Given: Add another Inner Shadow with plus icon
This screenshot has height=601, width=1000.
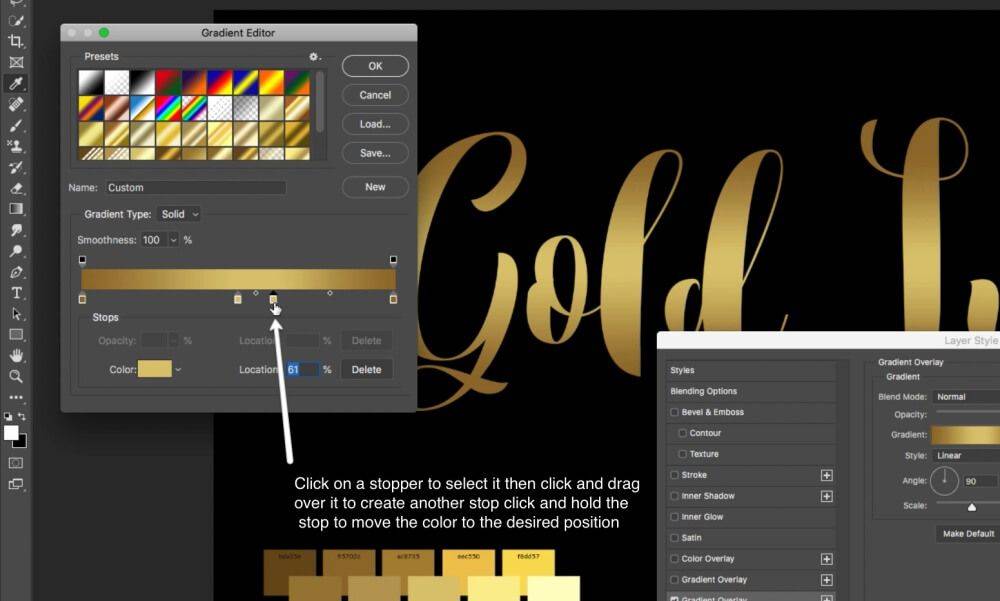Looking at the screenshot, I should tap(827, 496).
